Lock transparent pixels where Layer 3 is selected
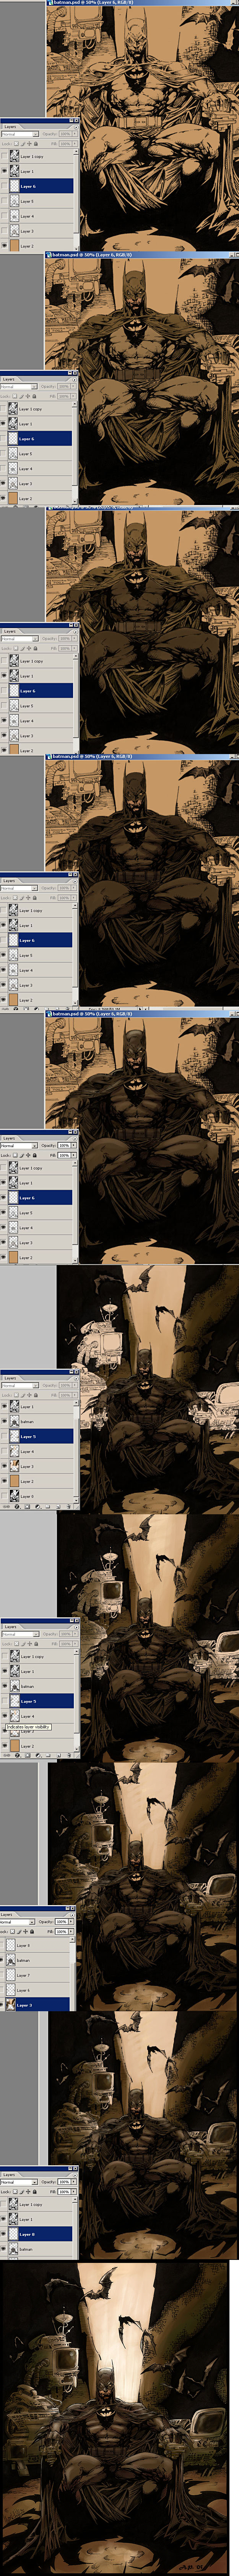The image size is (239, 2576). 12,1931
